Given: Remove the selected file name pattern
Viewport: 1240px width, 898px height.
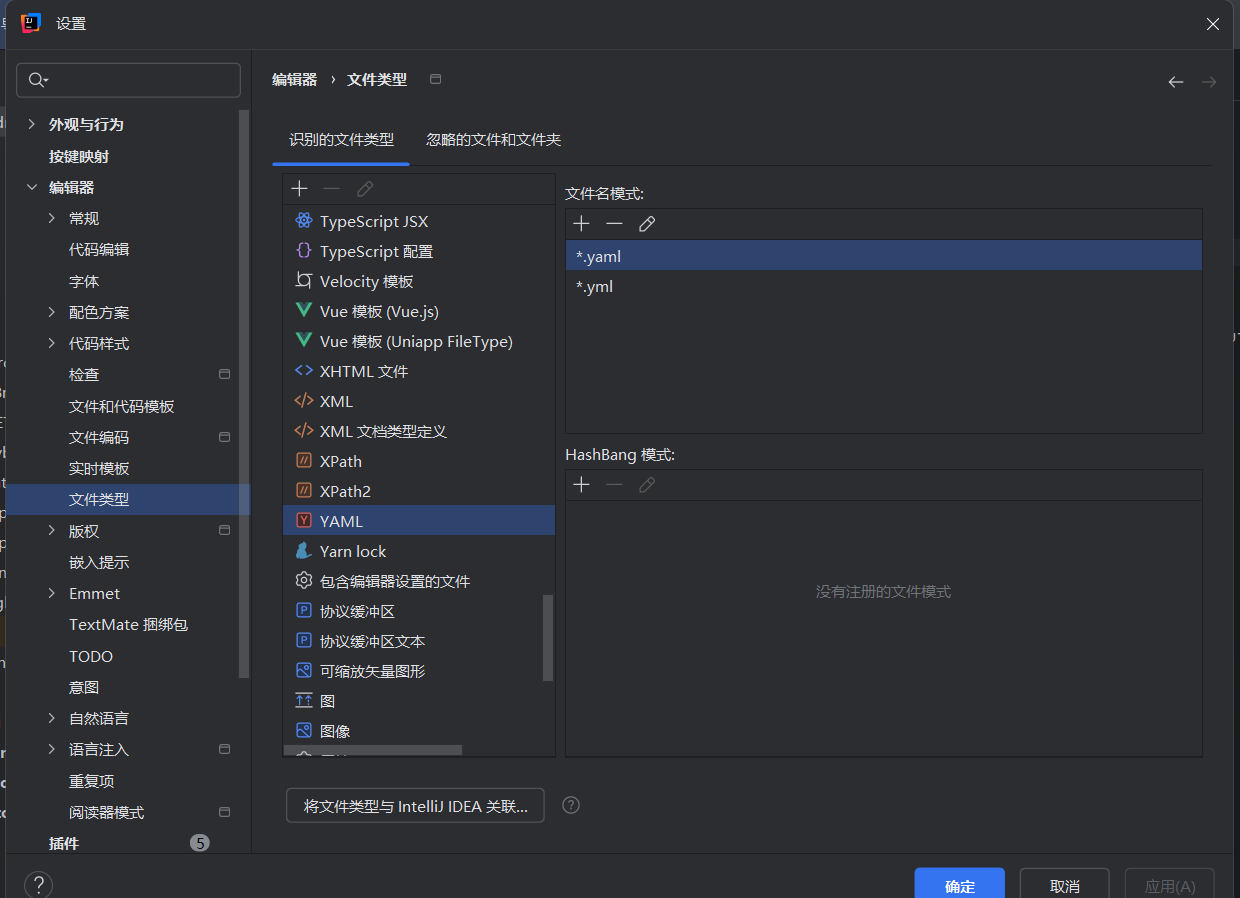Looking at the screenshot, I should 614,224.
